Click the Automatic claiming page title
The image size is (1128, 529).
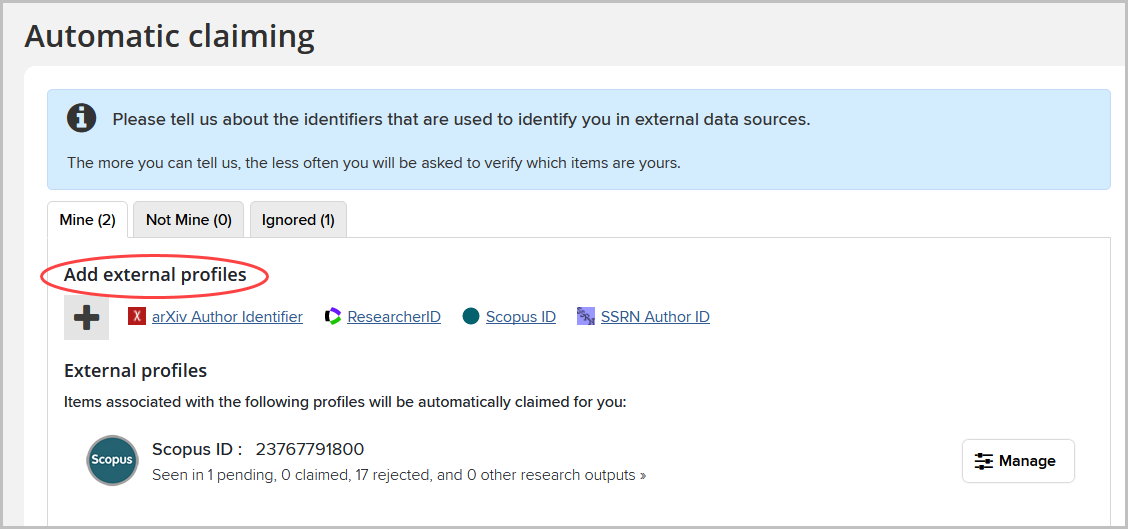pyautogui.click(x=169, y=37)
